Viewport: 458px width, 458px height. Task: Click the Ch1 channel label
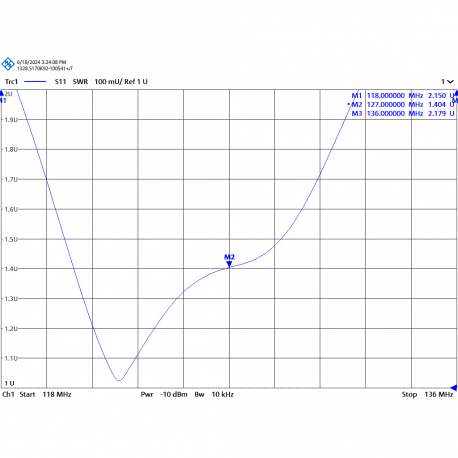(8, 394)
